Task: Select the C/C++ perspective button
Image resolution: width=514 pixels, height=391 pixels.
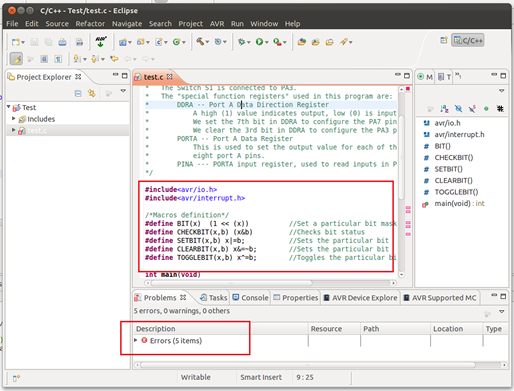Action: coord(468,40)
